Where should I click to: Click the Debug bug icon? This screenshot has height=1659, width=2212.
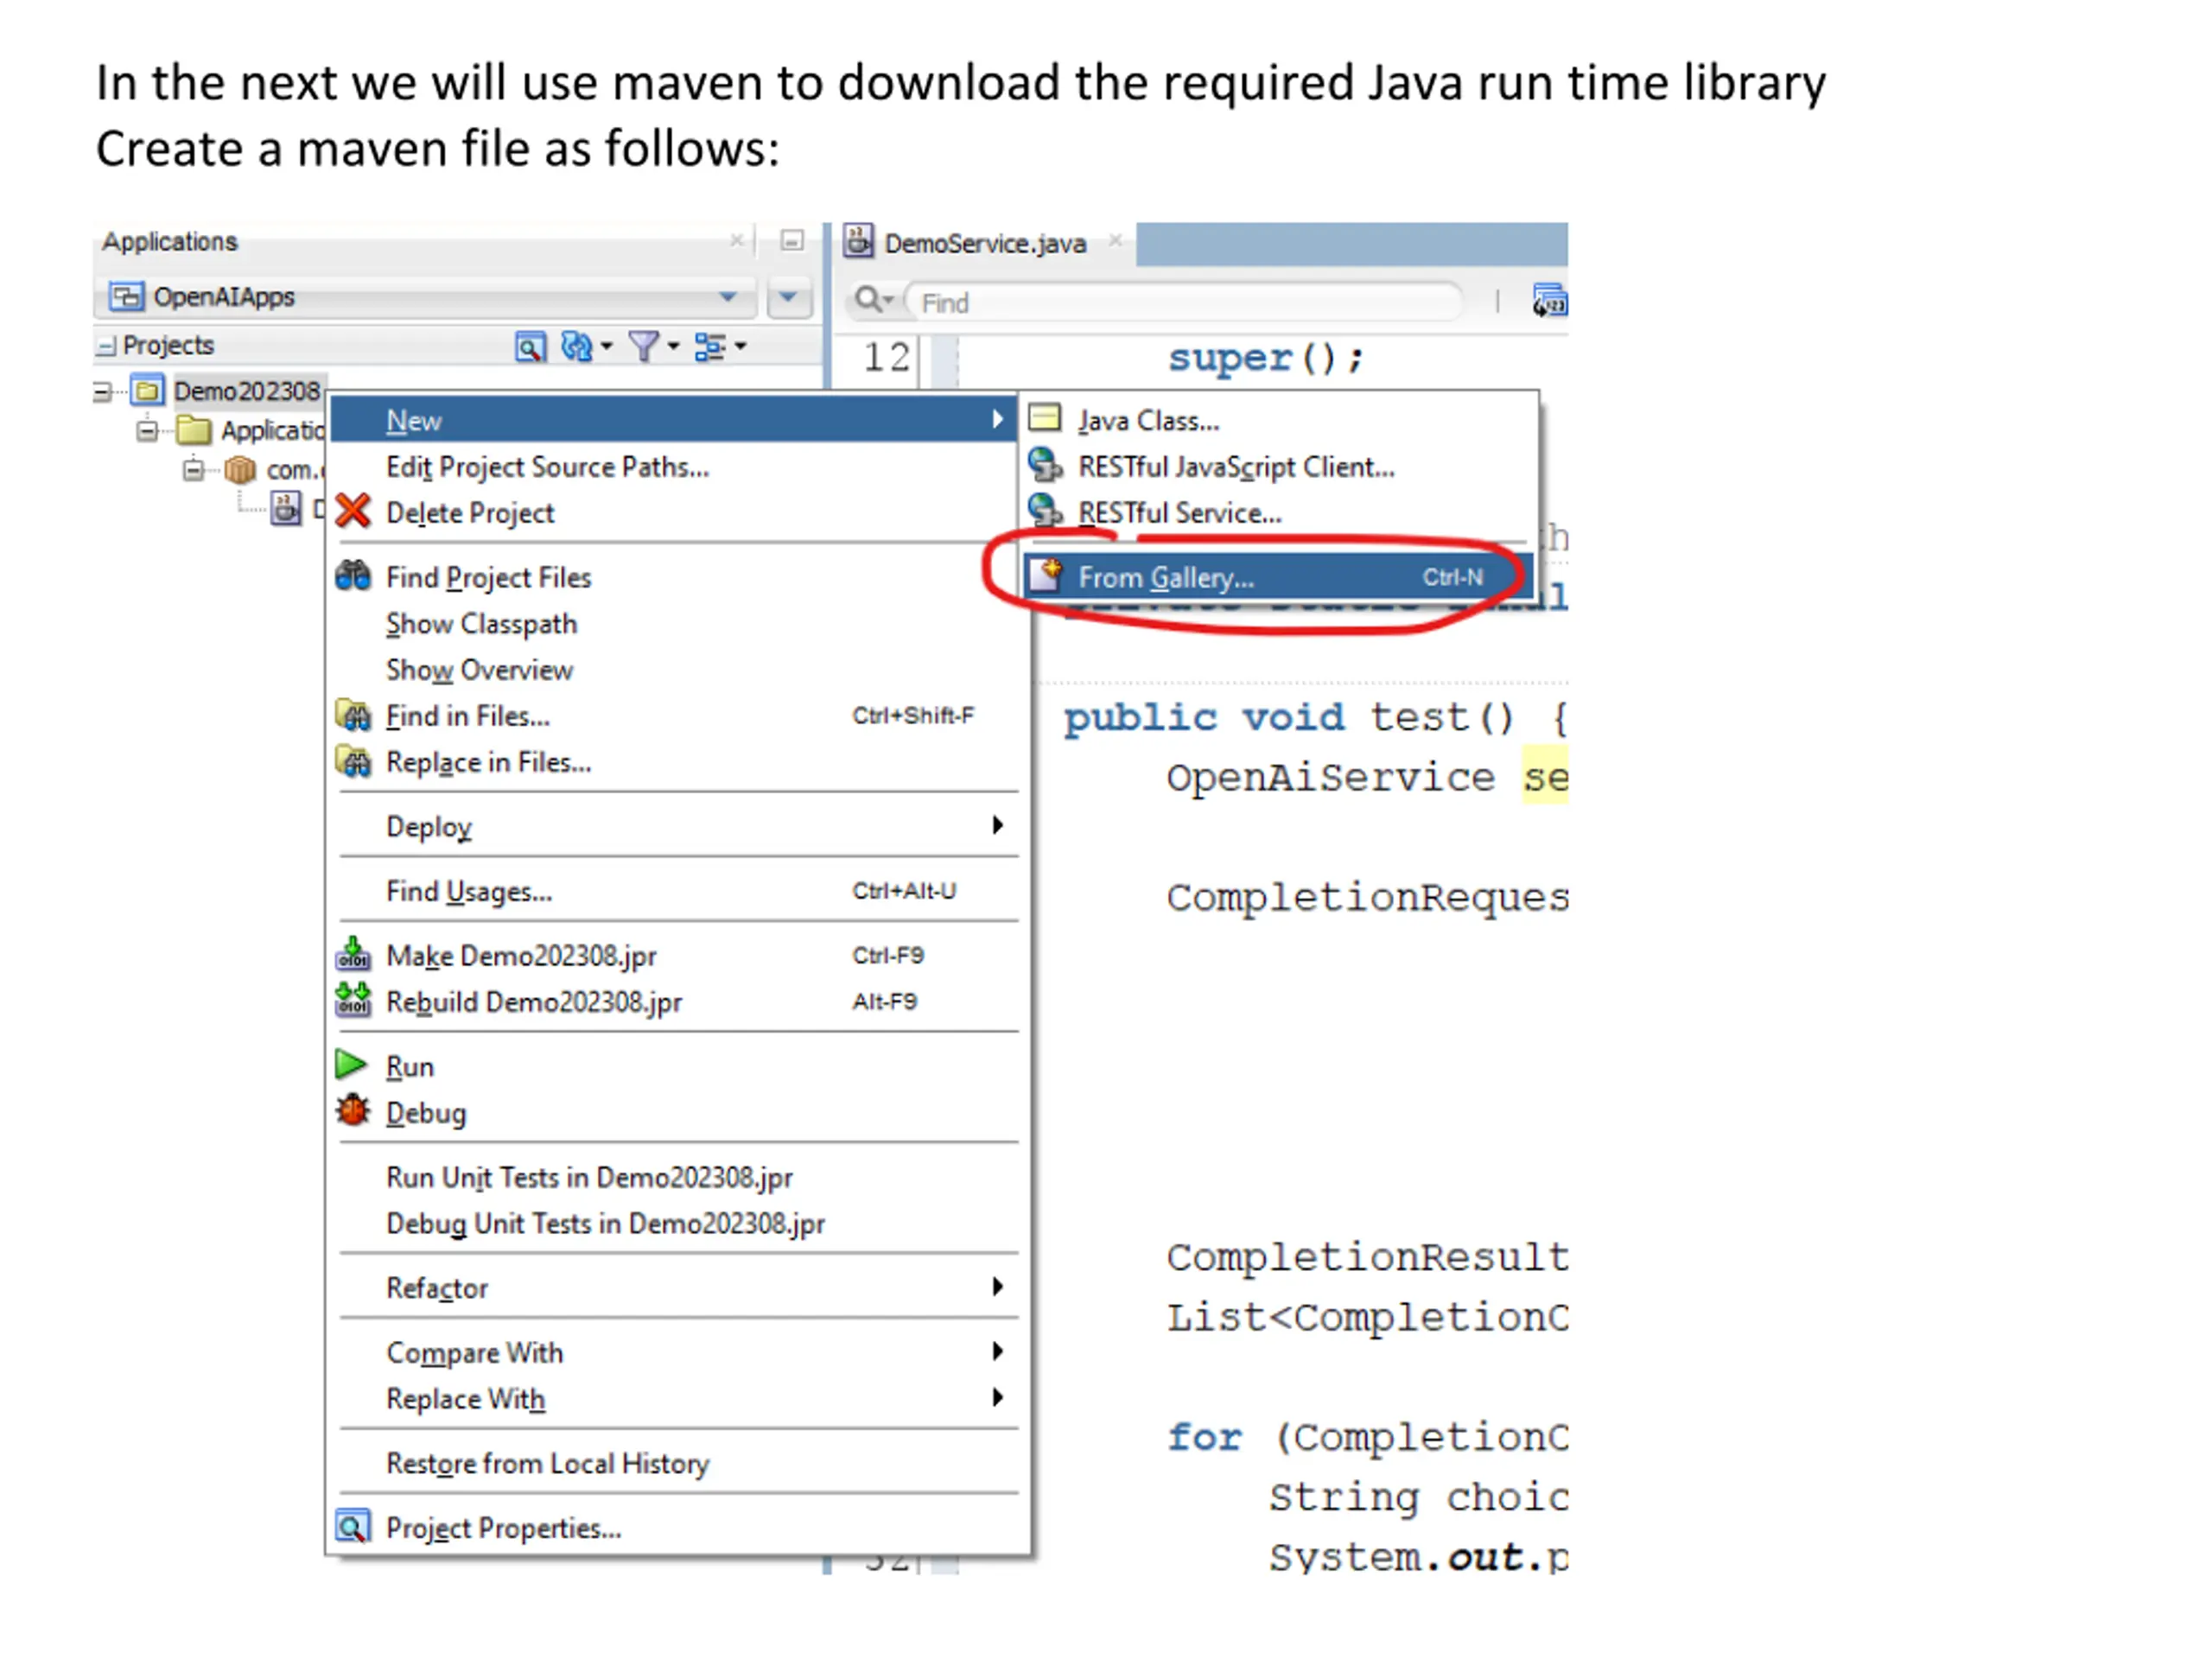(352, 1111)
